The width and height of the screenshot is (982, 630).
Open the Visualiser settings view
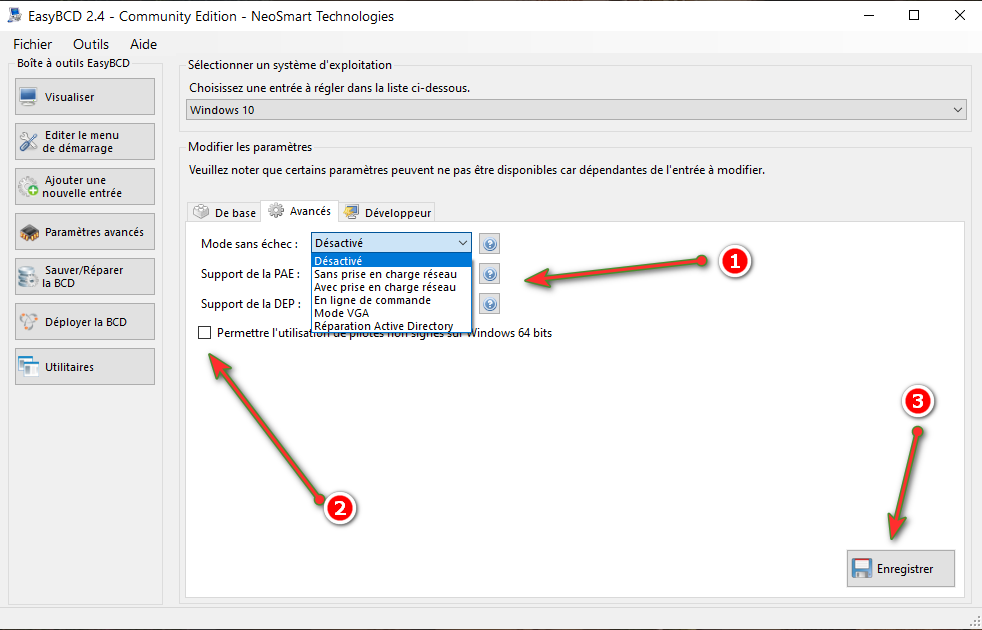point(85,97)
